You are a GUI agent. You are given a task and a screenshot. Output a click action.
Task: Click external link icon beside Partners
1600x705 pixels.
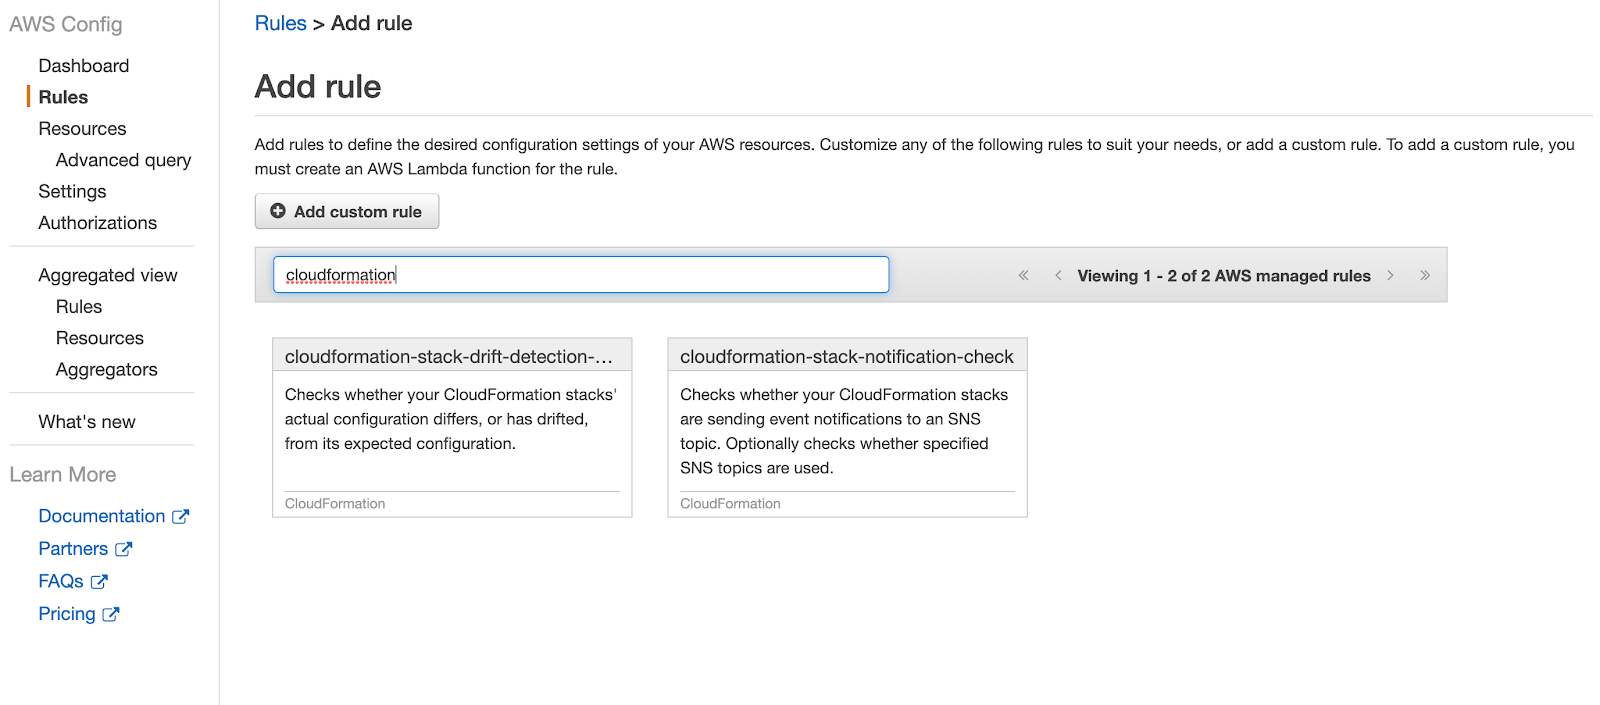click(123, 549)
